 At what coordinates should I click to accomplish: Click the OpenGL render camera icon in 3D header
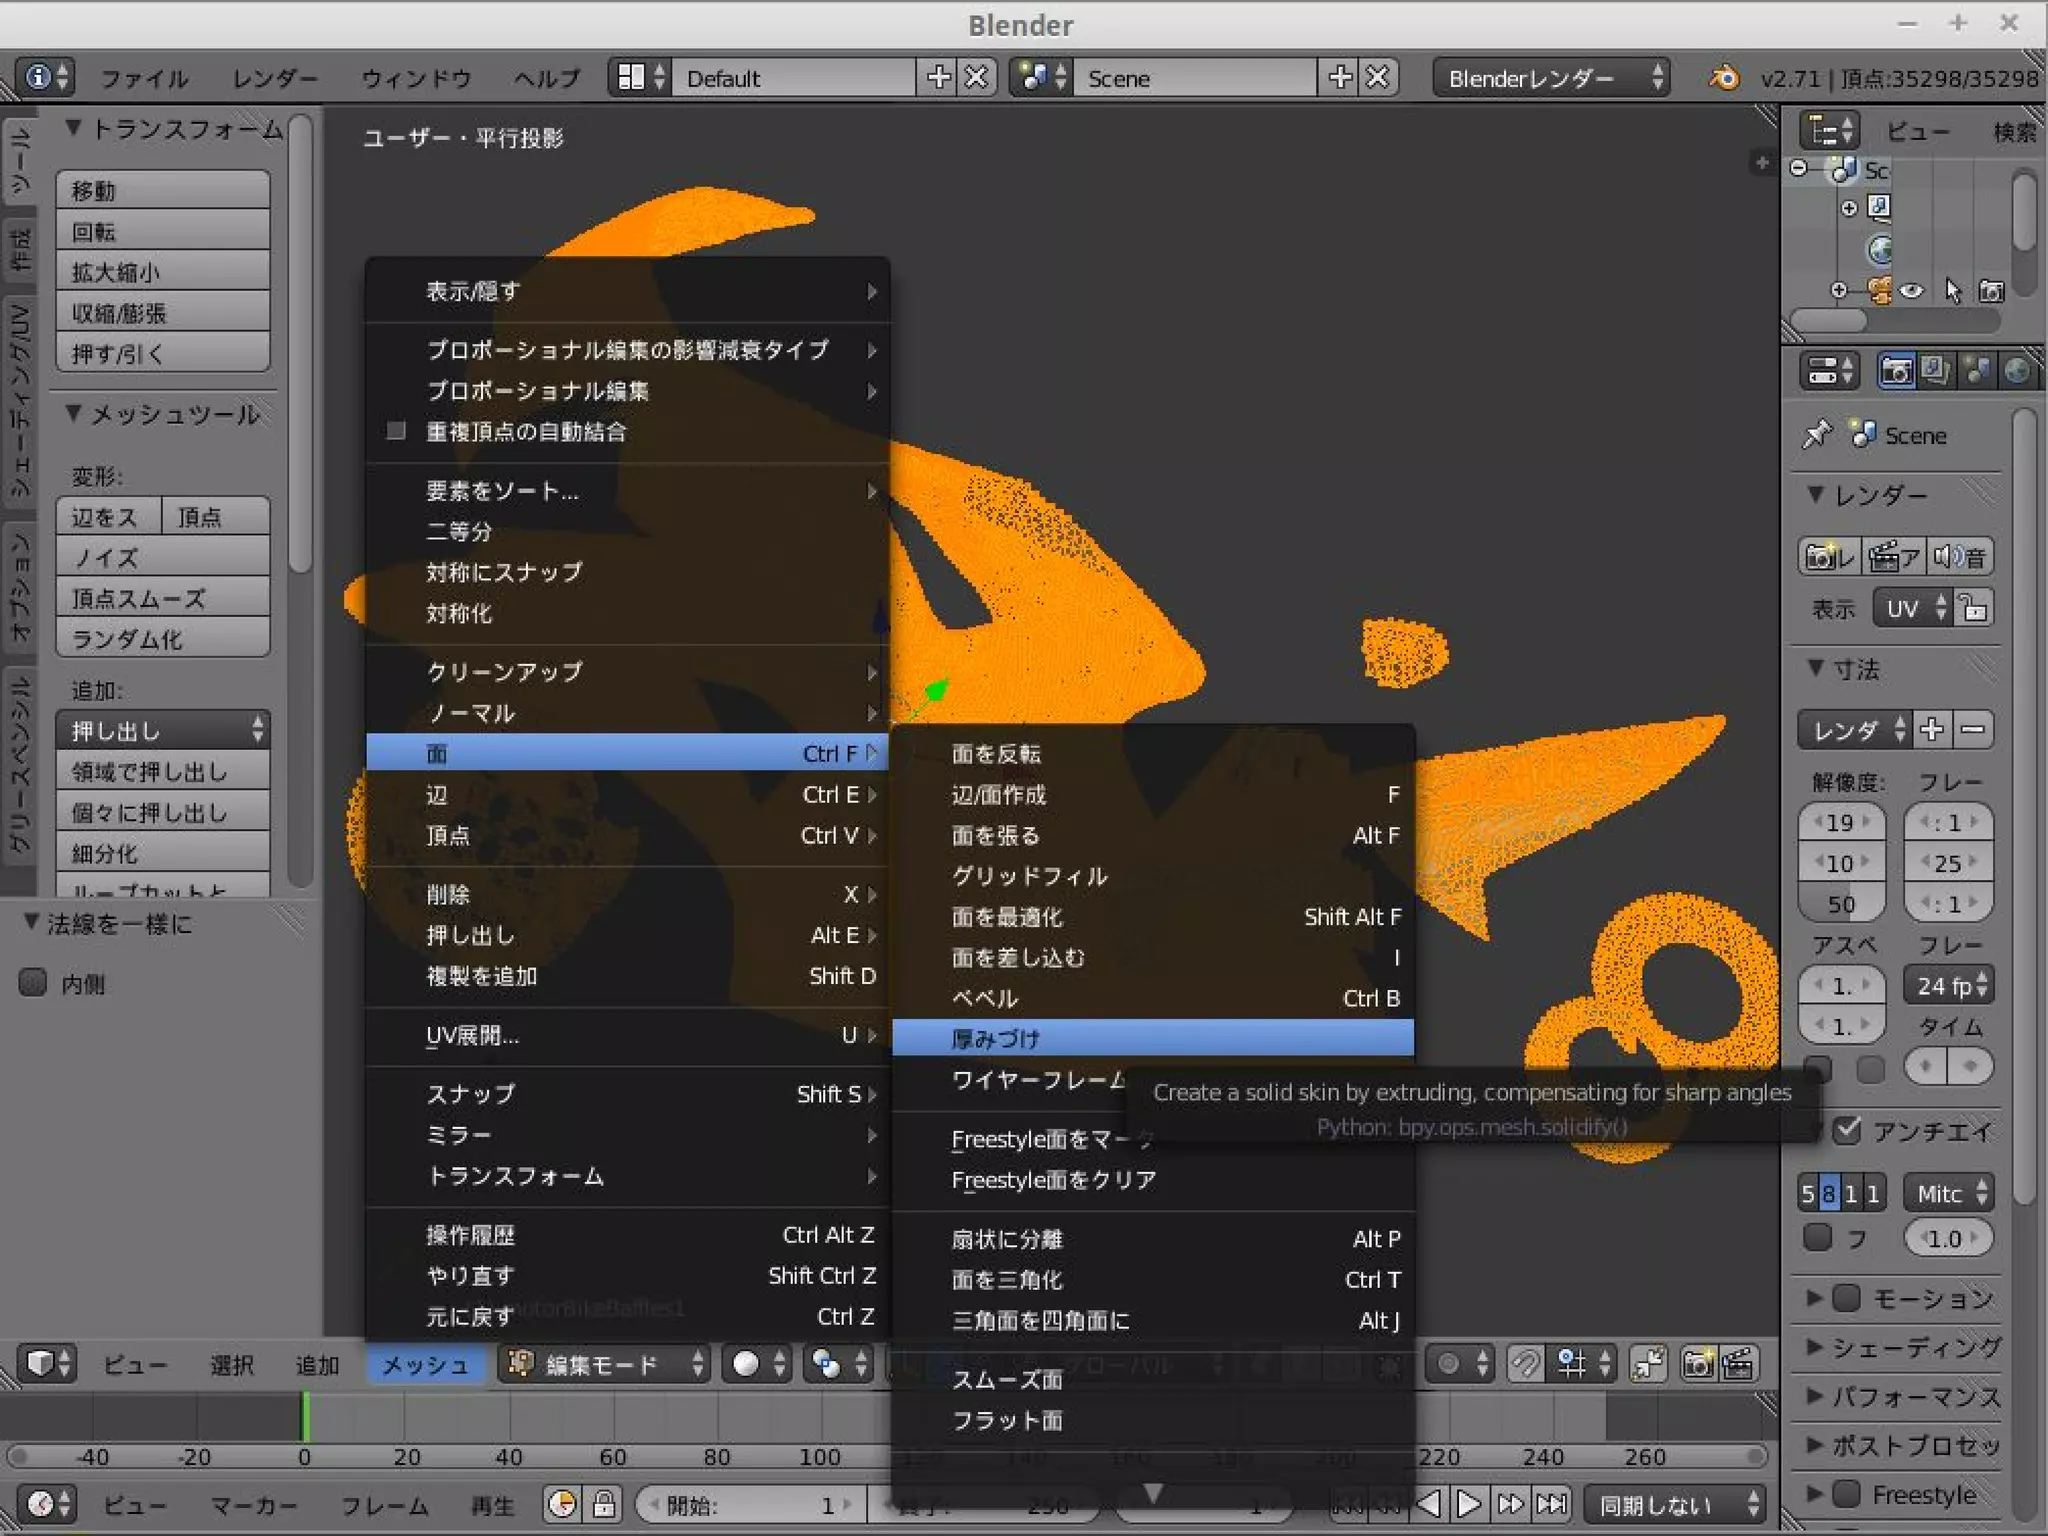pyautogui.click(x=1698, y=1364)
